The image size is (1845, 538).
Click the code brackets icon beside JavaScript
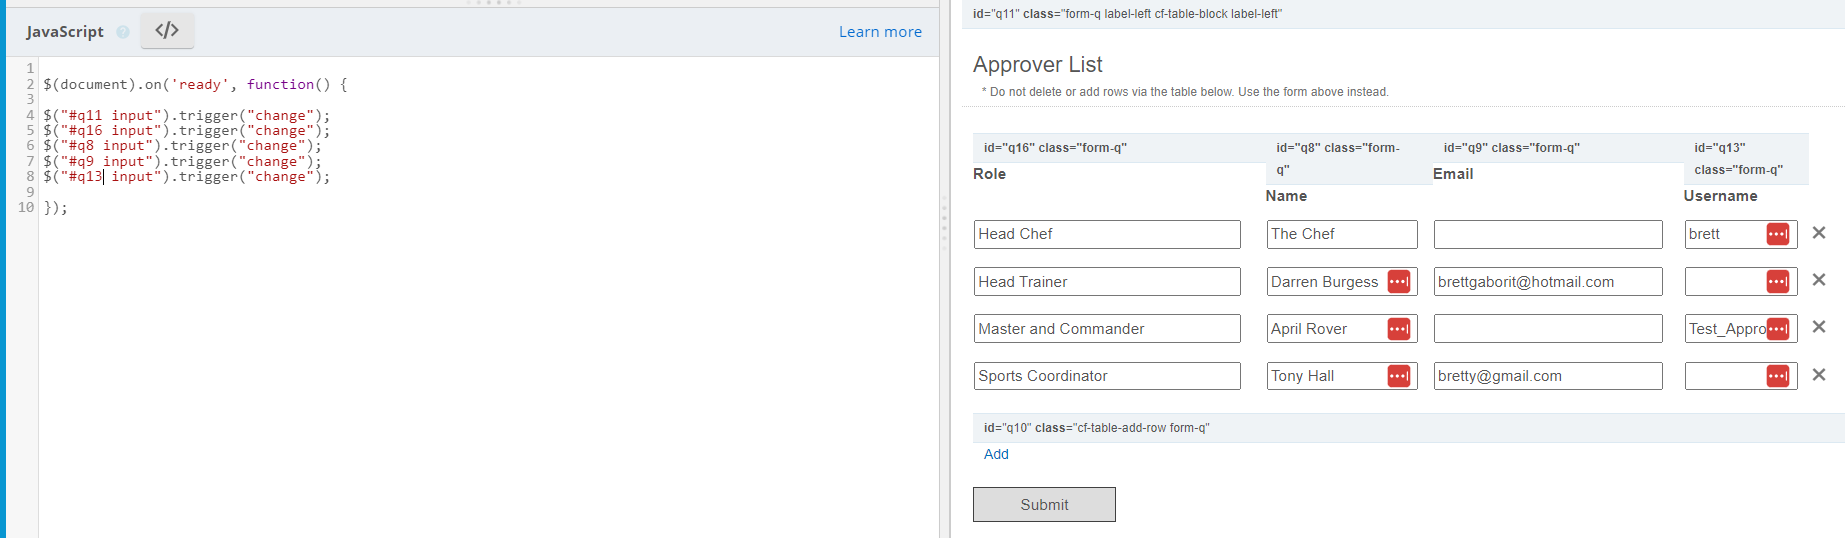[167, 31]
